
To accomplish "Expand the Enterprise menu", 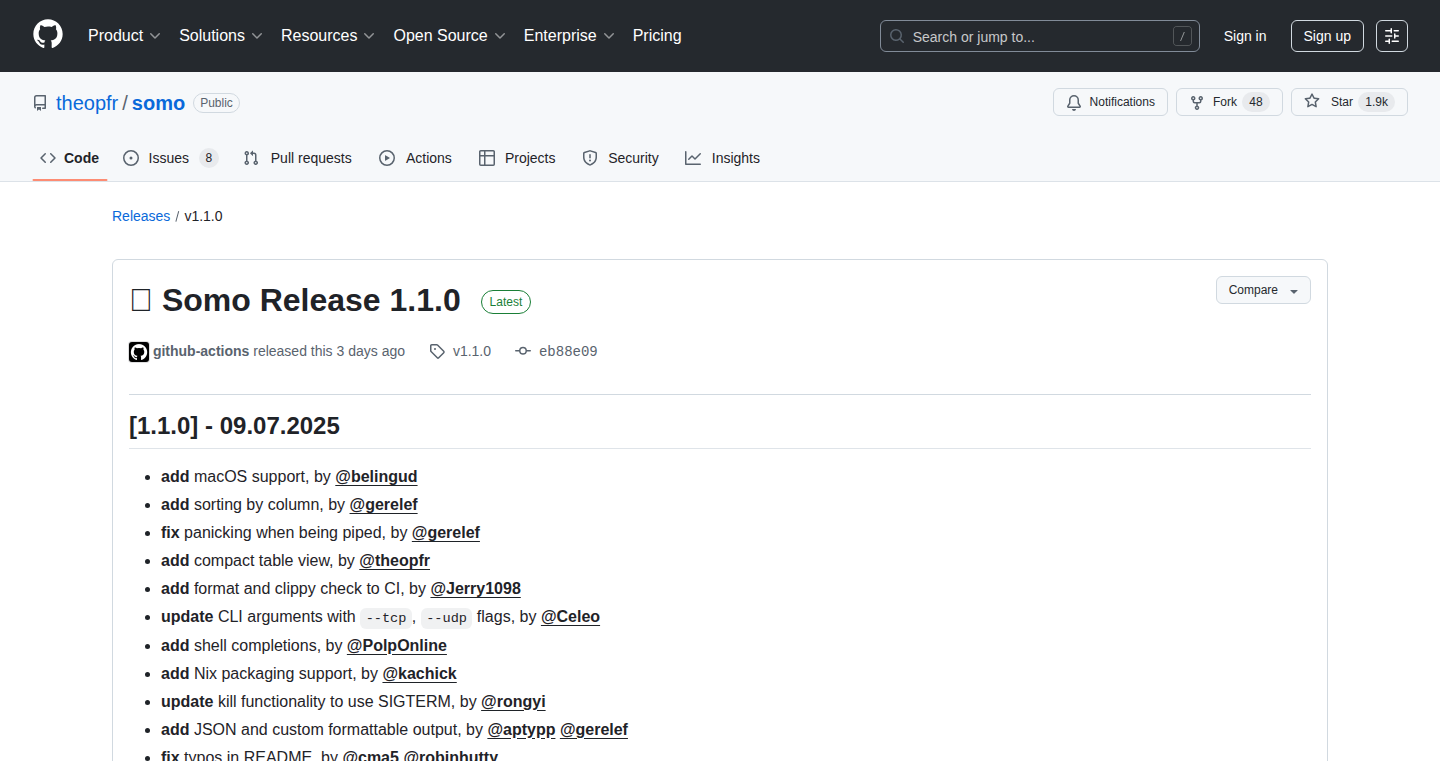I will 569,35.
